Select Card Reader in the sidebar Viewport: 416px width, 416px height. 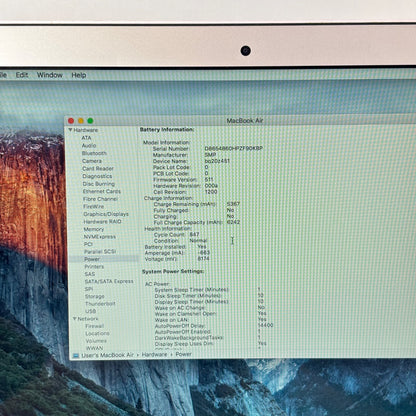click(98, 168)
